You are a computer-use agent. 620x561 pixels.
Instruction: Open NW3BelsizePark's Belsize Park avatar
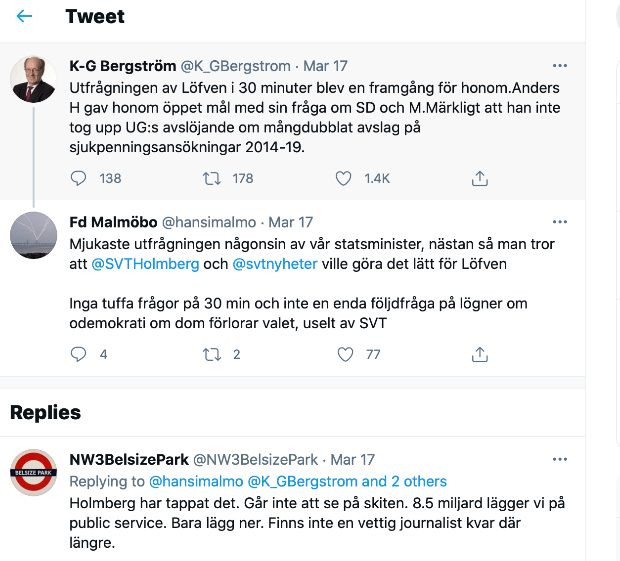pos(33,472)
